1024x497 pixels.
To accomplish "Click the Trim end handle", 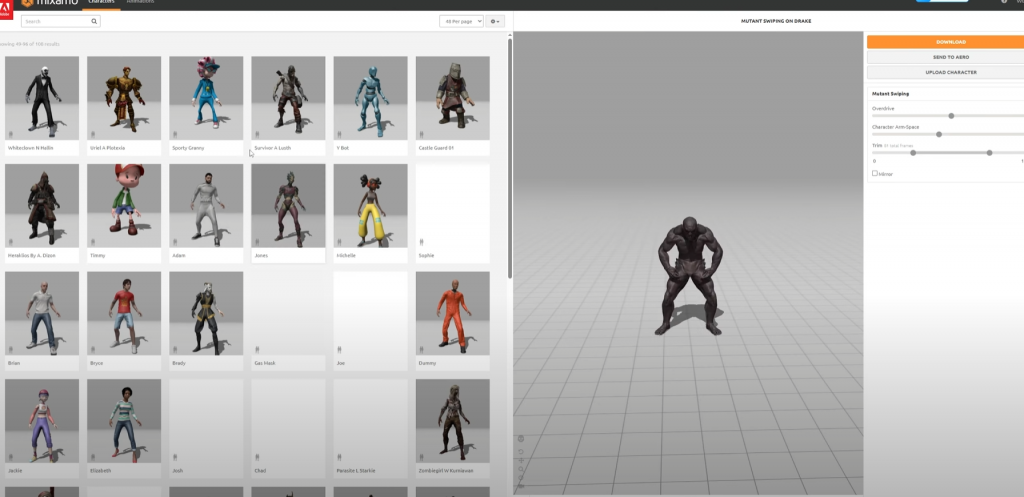I will (x=989, y=153).
